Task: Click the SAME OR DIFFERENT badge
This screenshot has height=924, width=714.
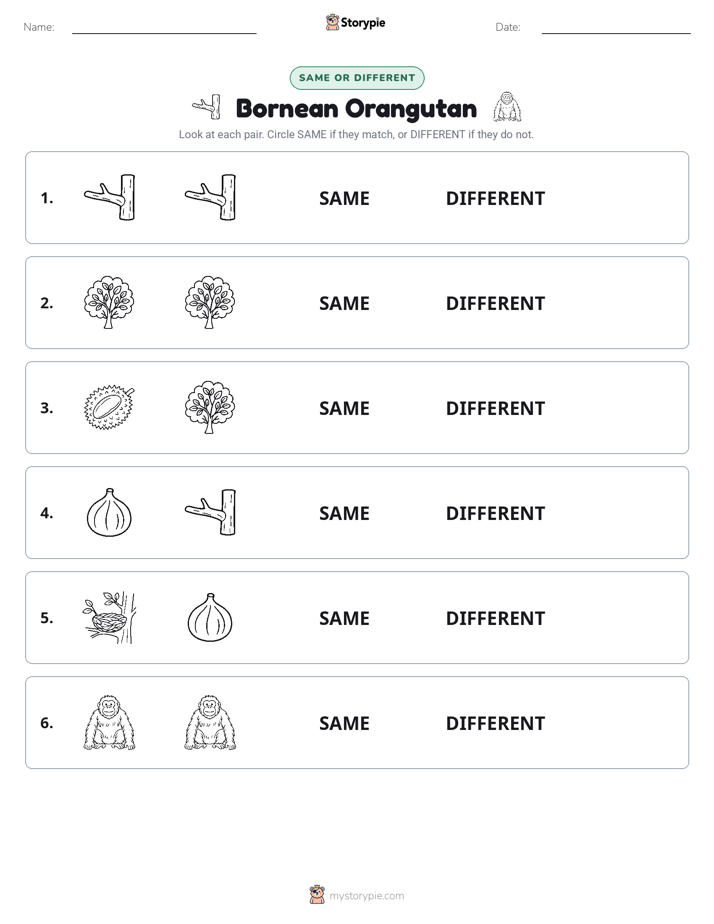Action: click(x=357, y=78)
